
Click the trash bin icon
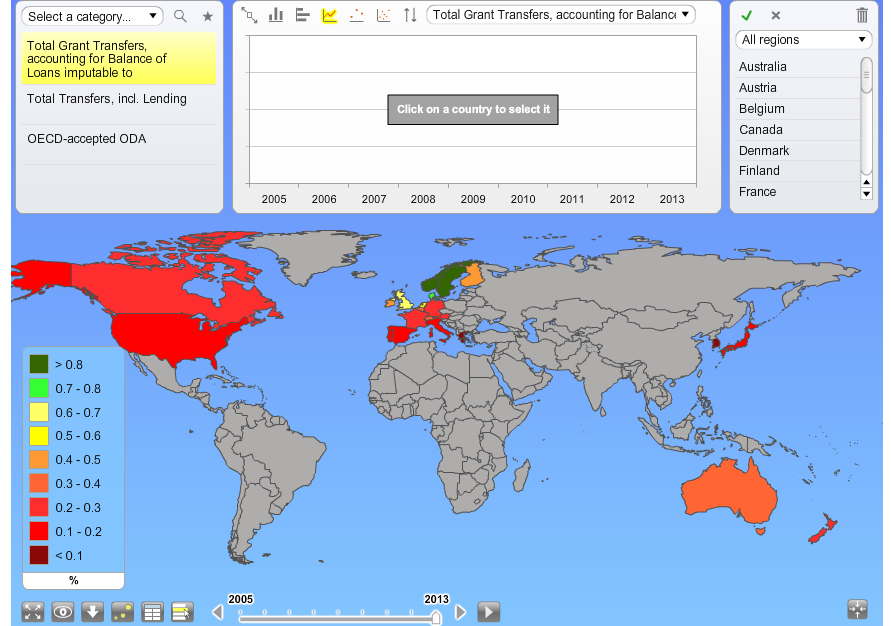click(862, 15)
